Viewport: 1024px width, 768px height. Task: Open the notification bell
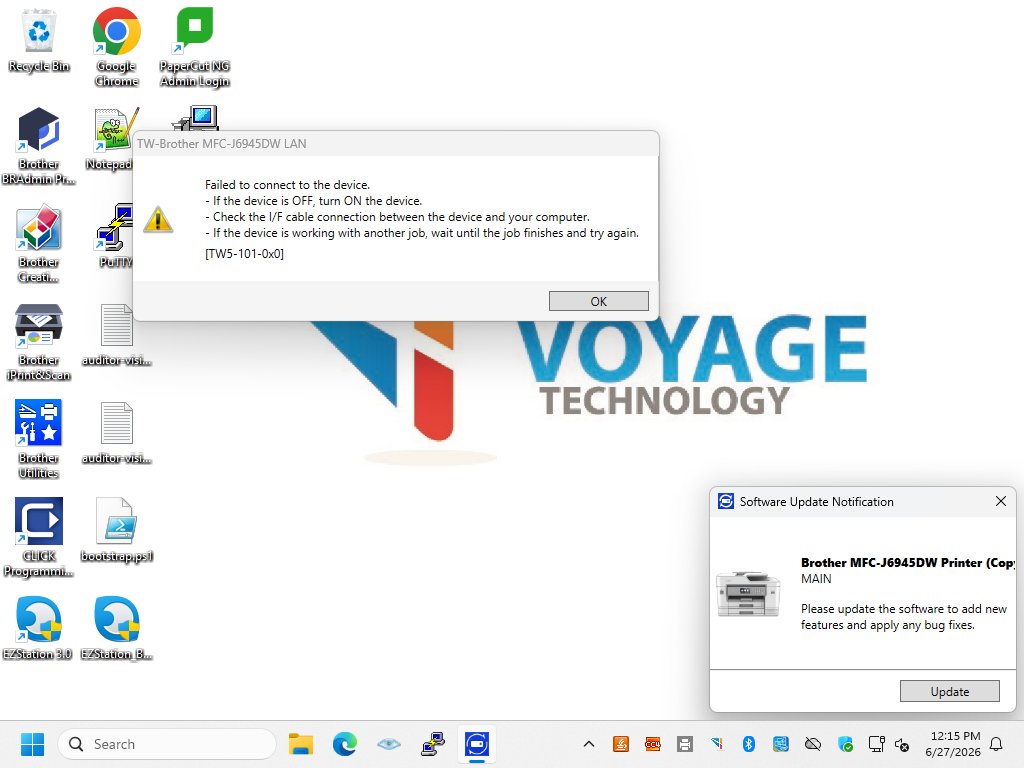[x=996, y=744]
